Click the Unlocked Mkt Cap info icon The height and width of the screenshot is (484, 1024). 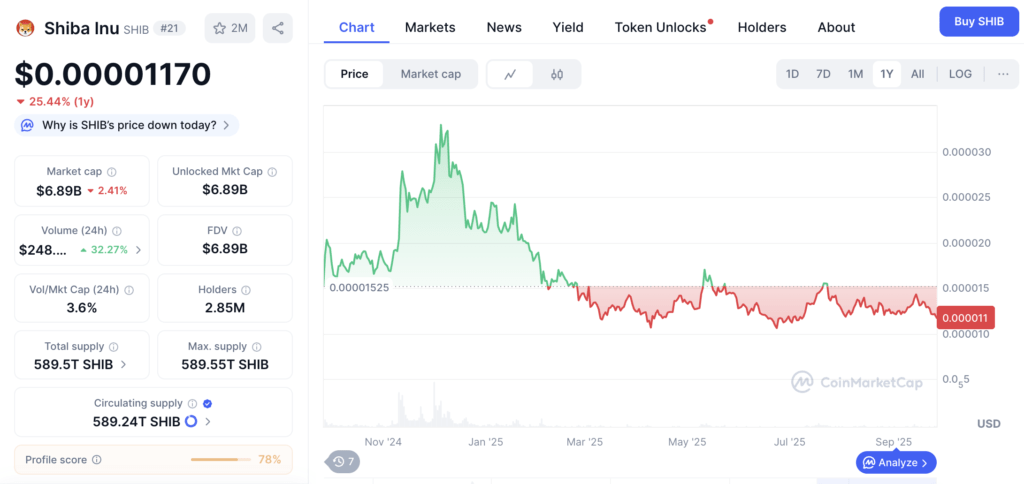[x=272, y=172]
